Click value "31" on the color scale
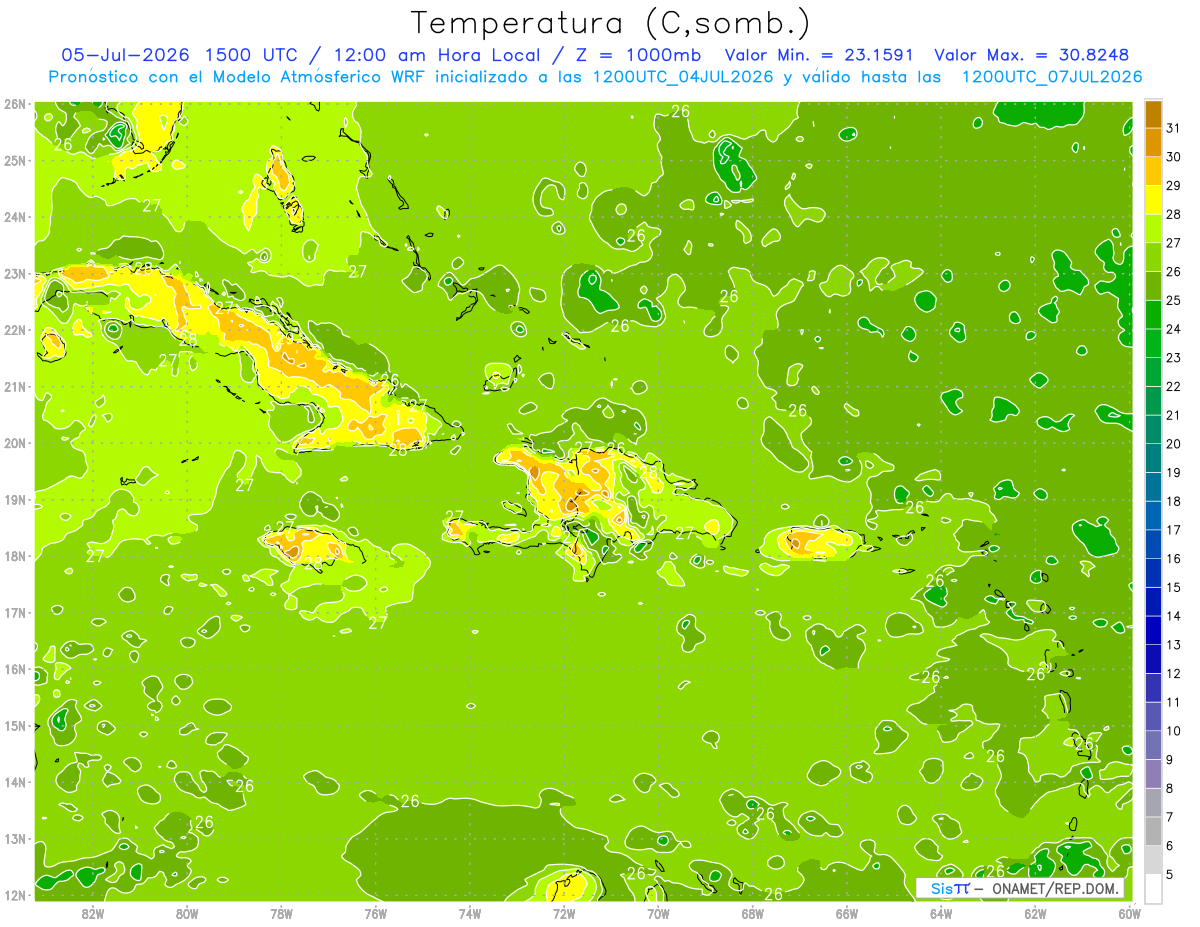This screenshot has height=927, width=1200. [x=1173, y=128]
